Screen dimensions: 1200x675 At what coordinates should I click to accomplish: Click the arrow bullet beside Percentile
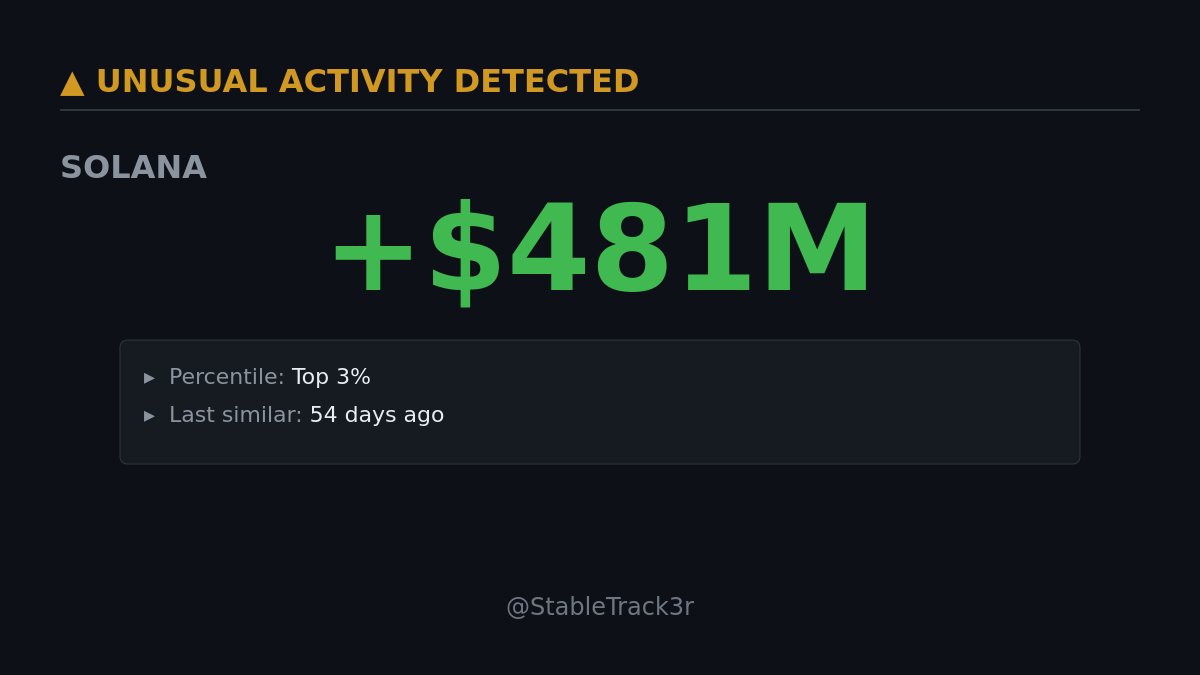pos(150,378)
